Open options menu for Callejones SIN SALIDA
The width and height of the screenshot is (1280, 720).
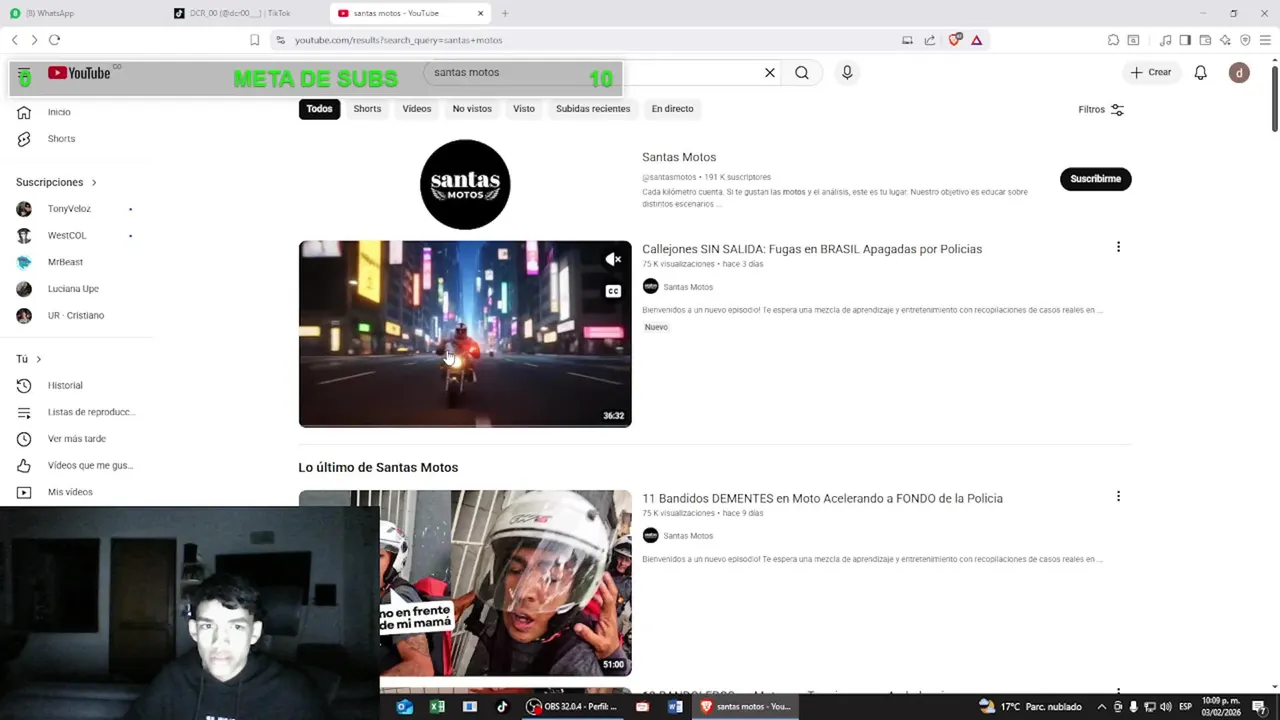coord(1118,247)
